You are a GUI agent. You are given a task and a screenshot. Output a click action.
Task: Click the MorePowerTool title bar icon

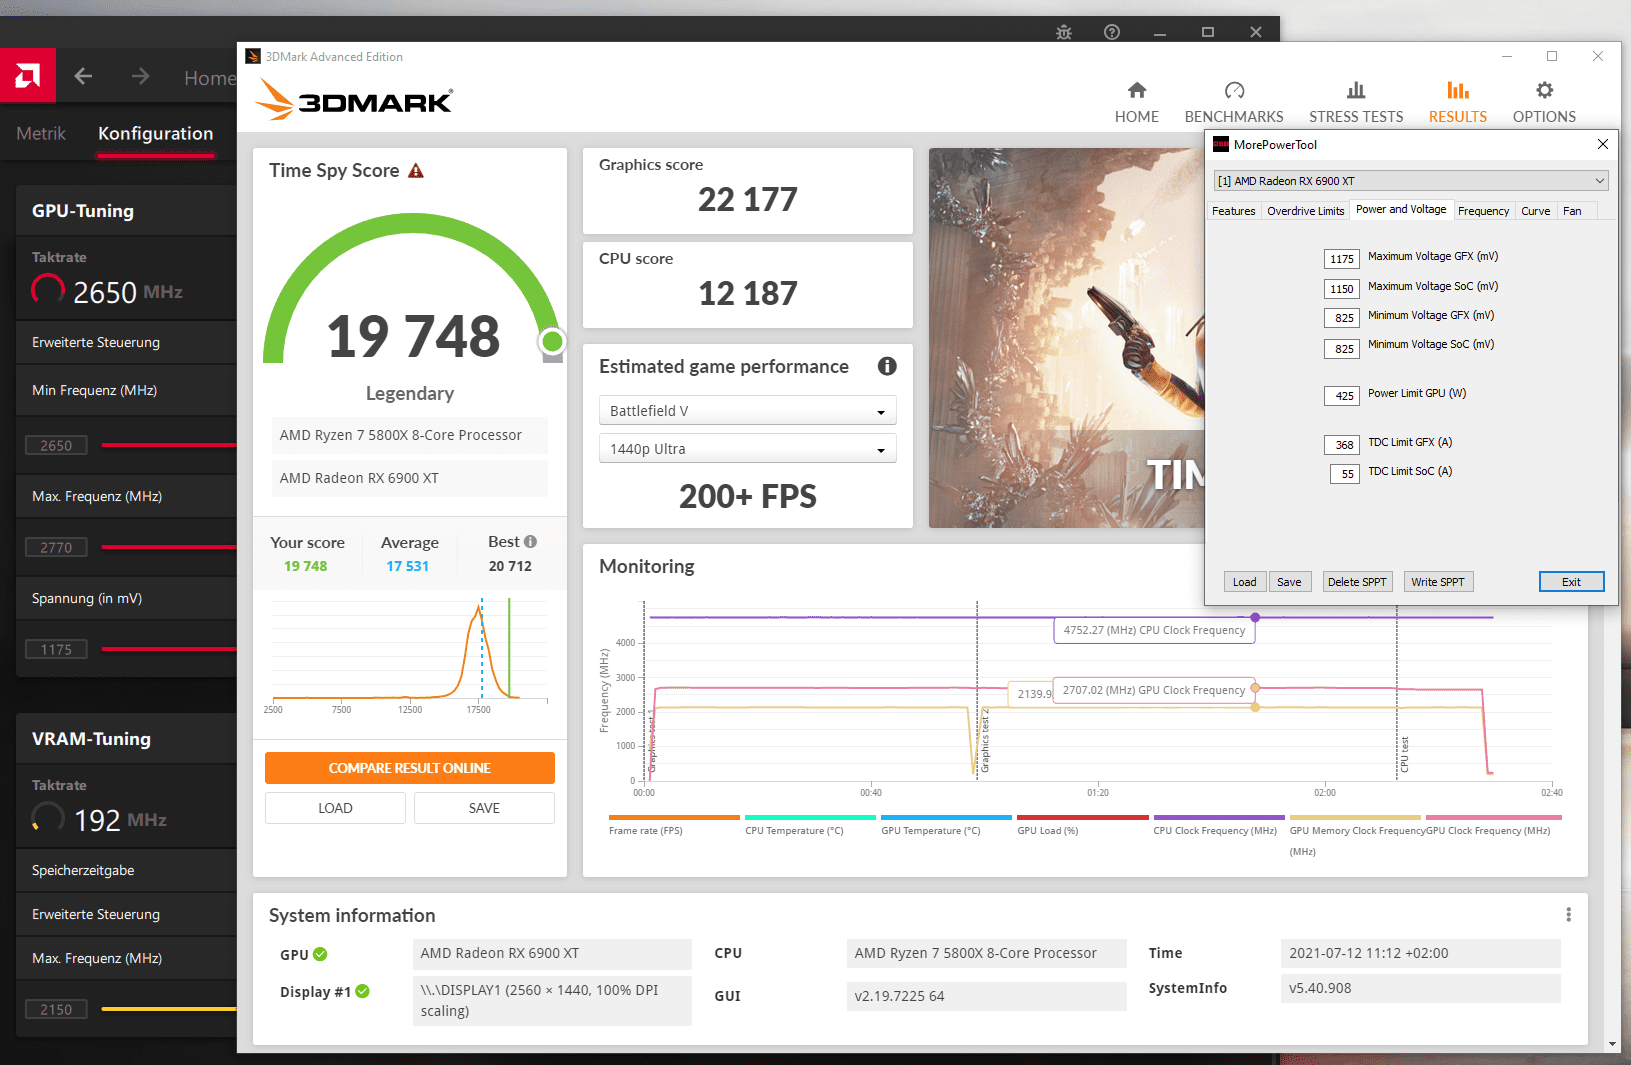(1221, 144)
